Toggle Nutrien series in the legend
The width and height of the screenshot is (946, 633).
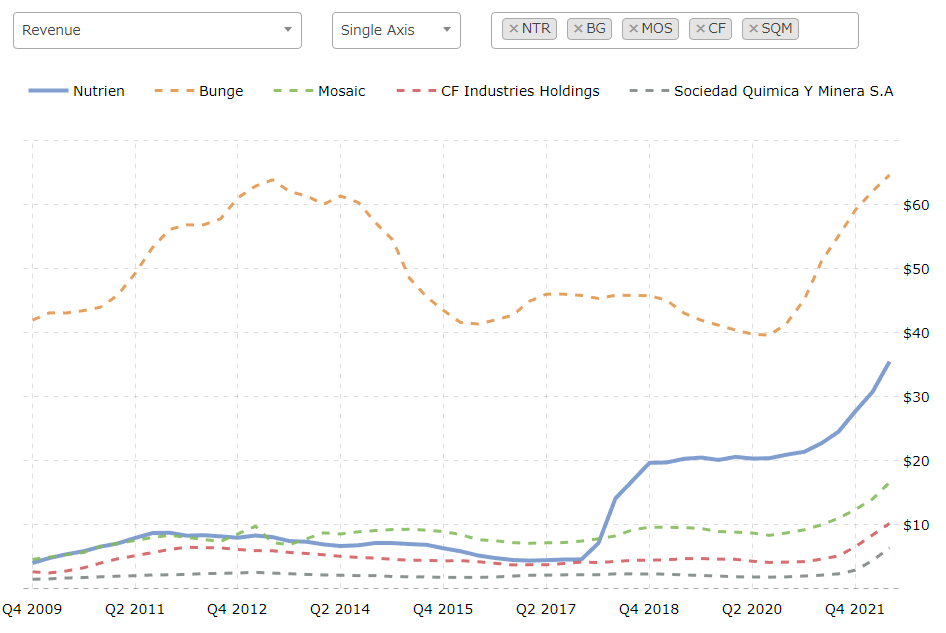coord(77,91)
